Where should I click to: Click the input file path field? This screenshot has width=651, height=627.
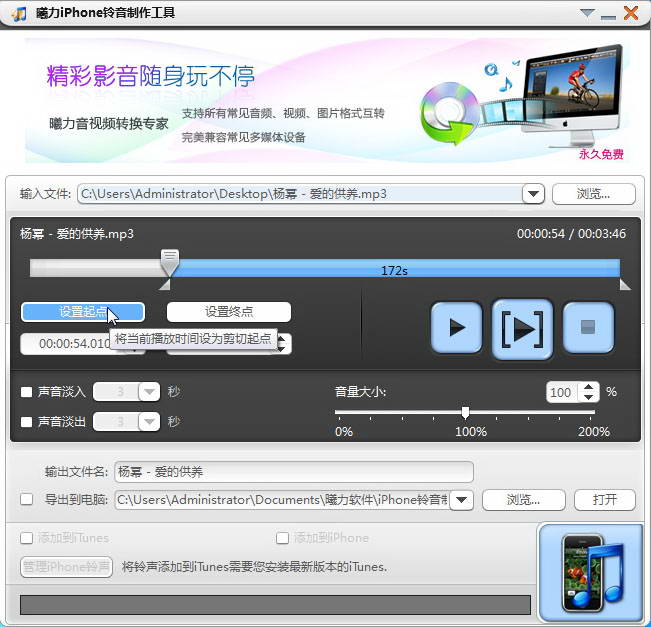point(300,194)
